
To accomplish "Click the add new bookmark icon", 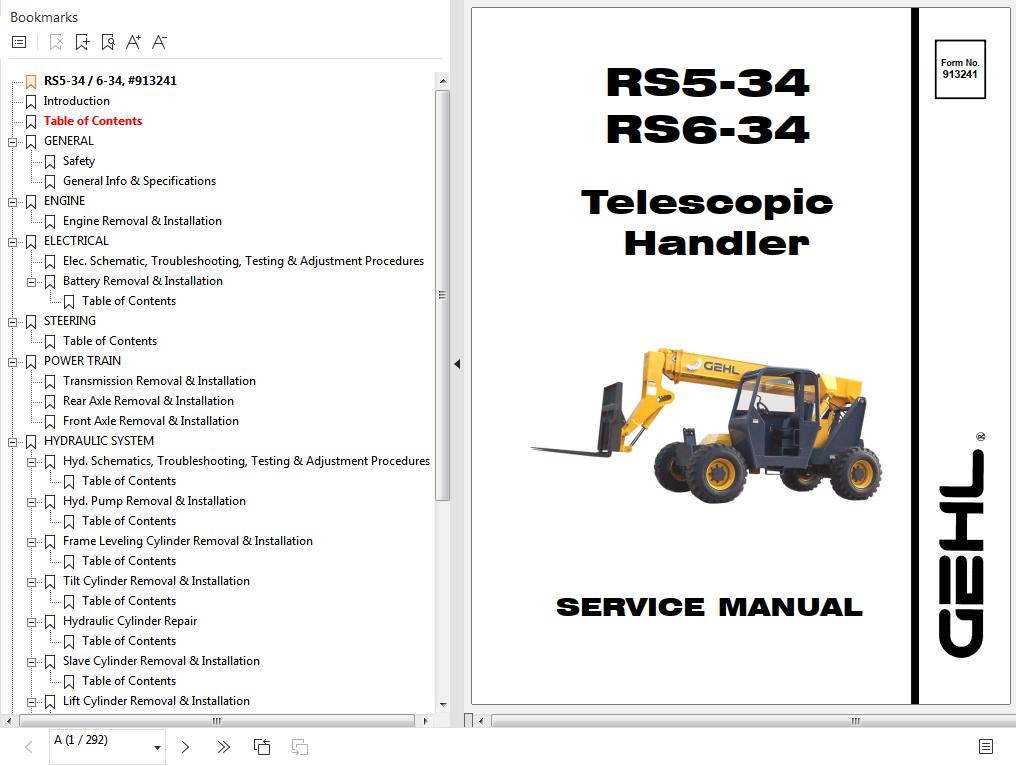I will coord(82,42).
